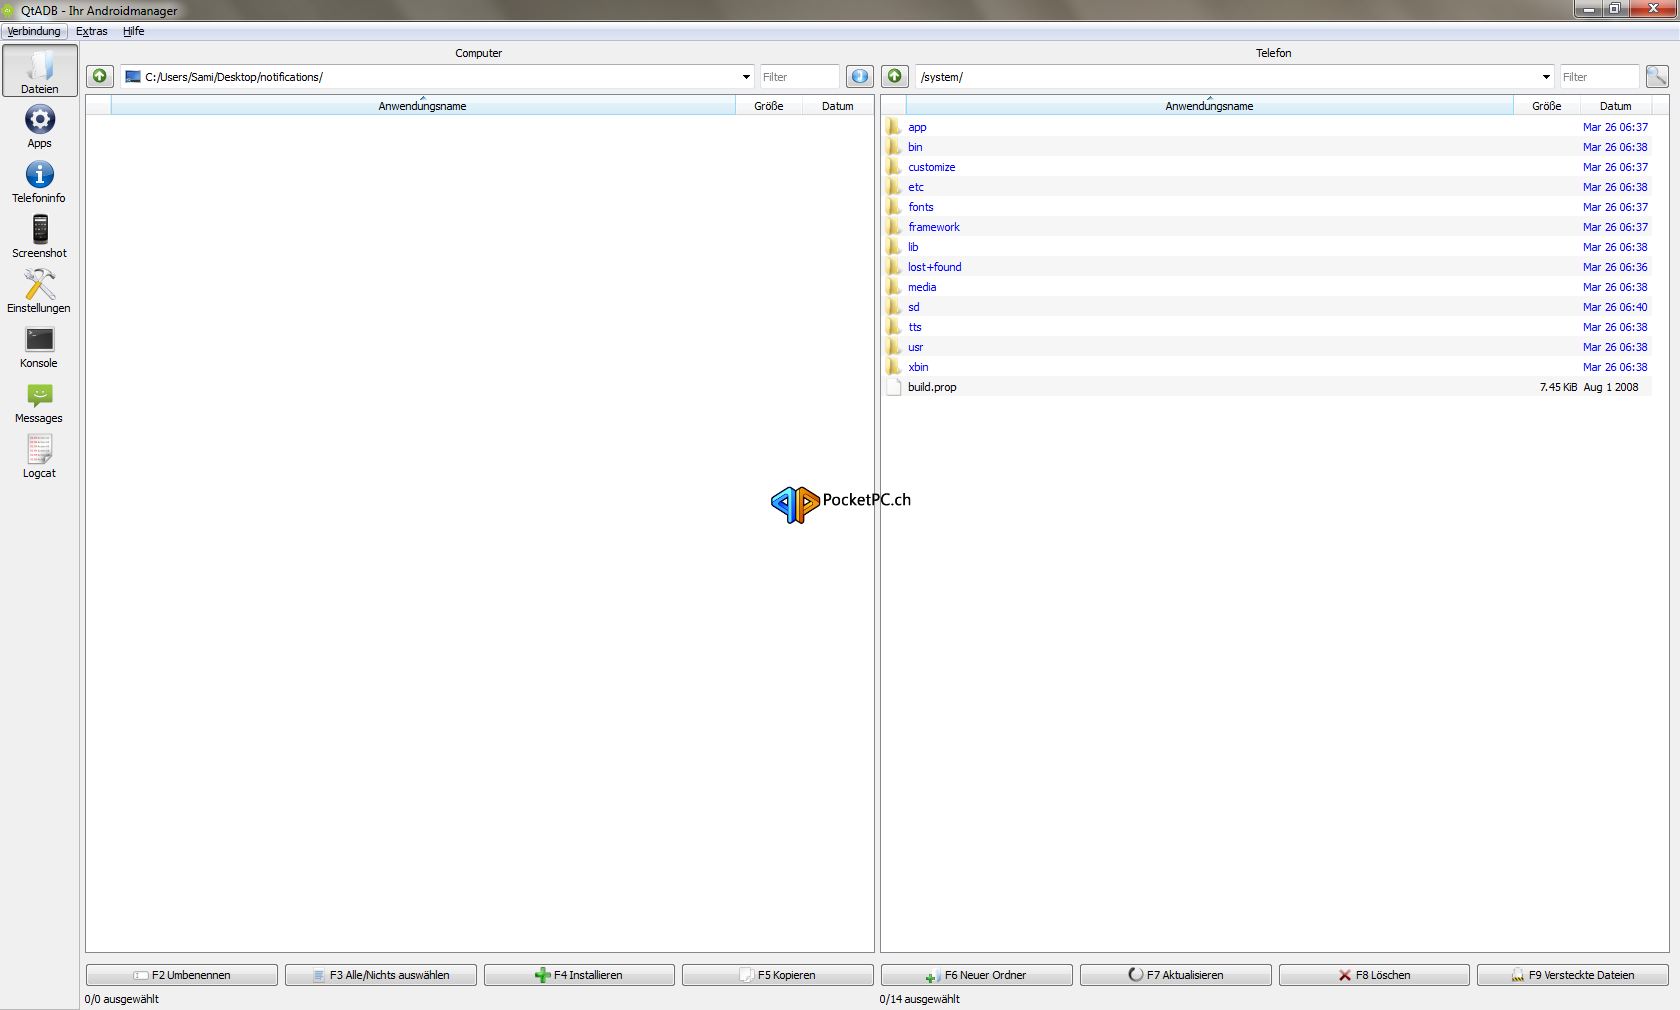The height and width of the screenshot is (1010, 1680).
Task: Open Einstellungen settings
Action: 40,291
